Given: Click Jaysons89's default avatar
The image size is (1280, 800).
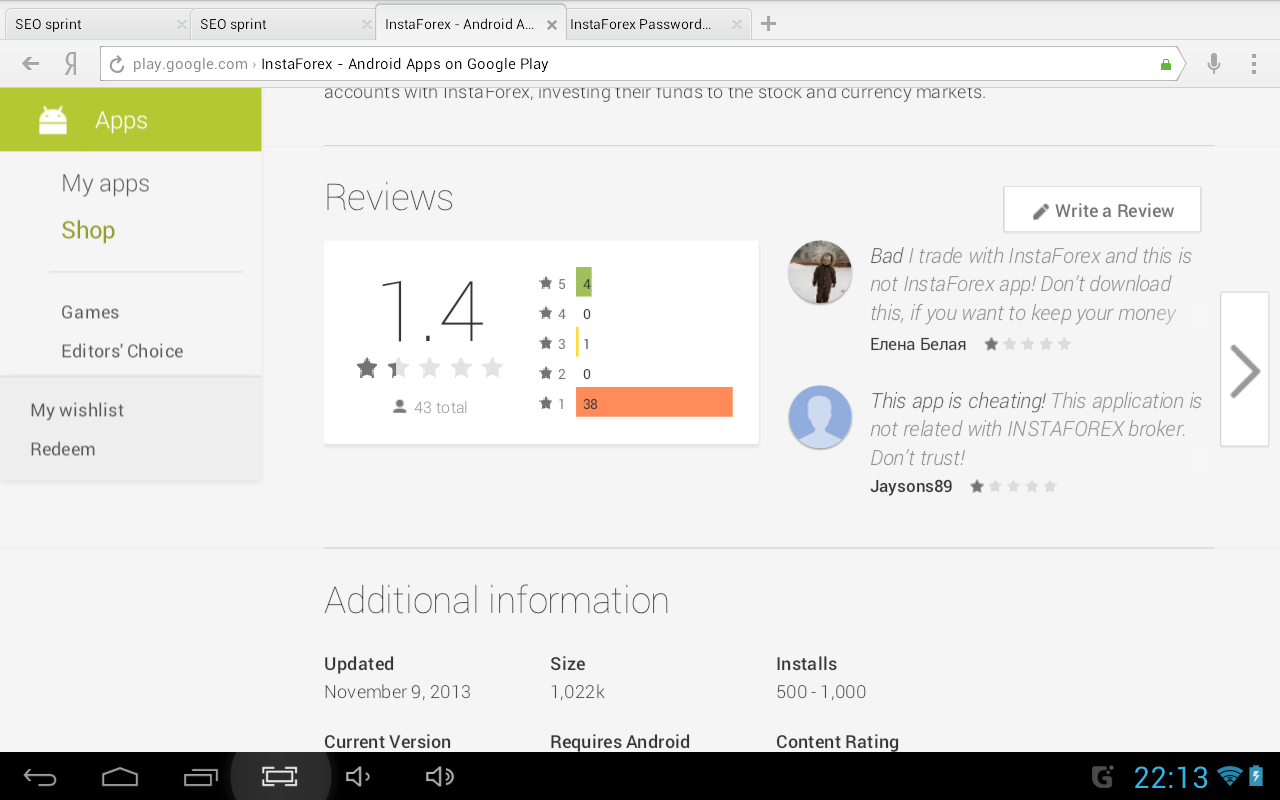Looking at the screenshot, I should 820,417.
